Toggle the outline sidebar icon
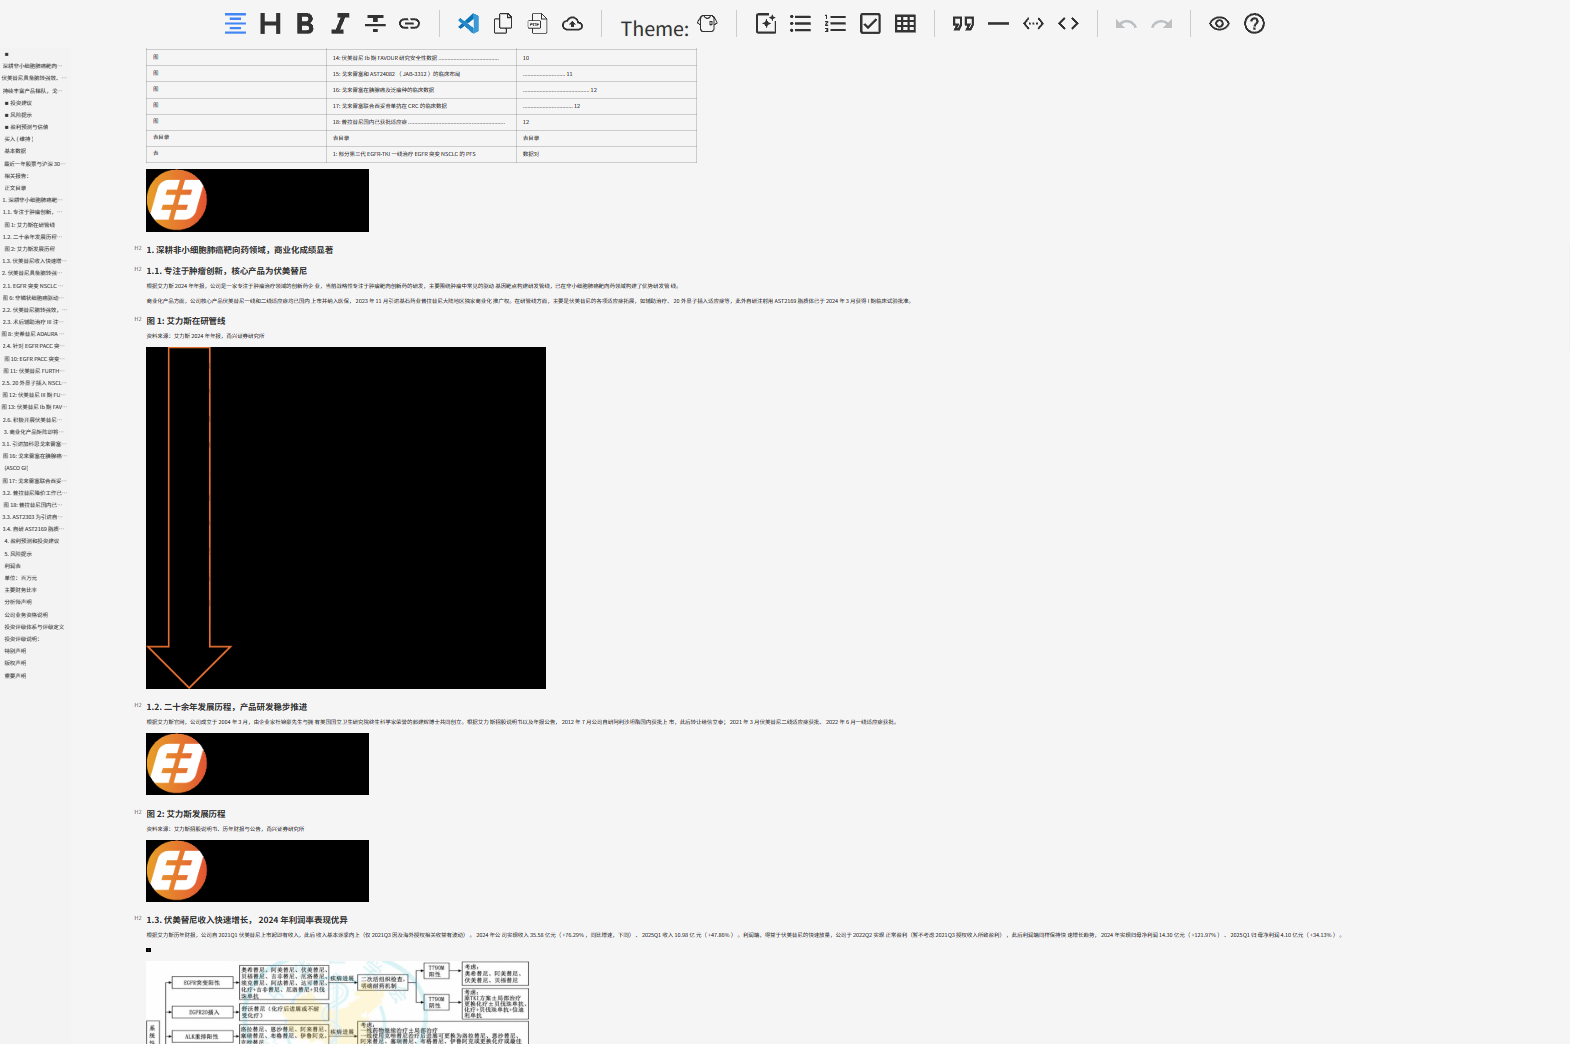Image resolution: width=1570 pixels, height=1044 pixels. coord(235,24)
